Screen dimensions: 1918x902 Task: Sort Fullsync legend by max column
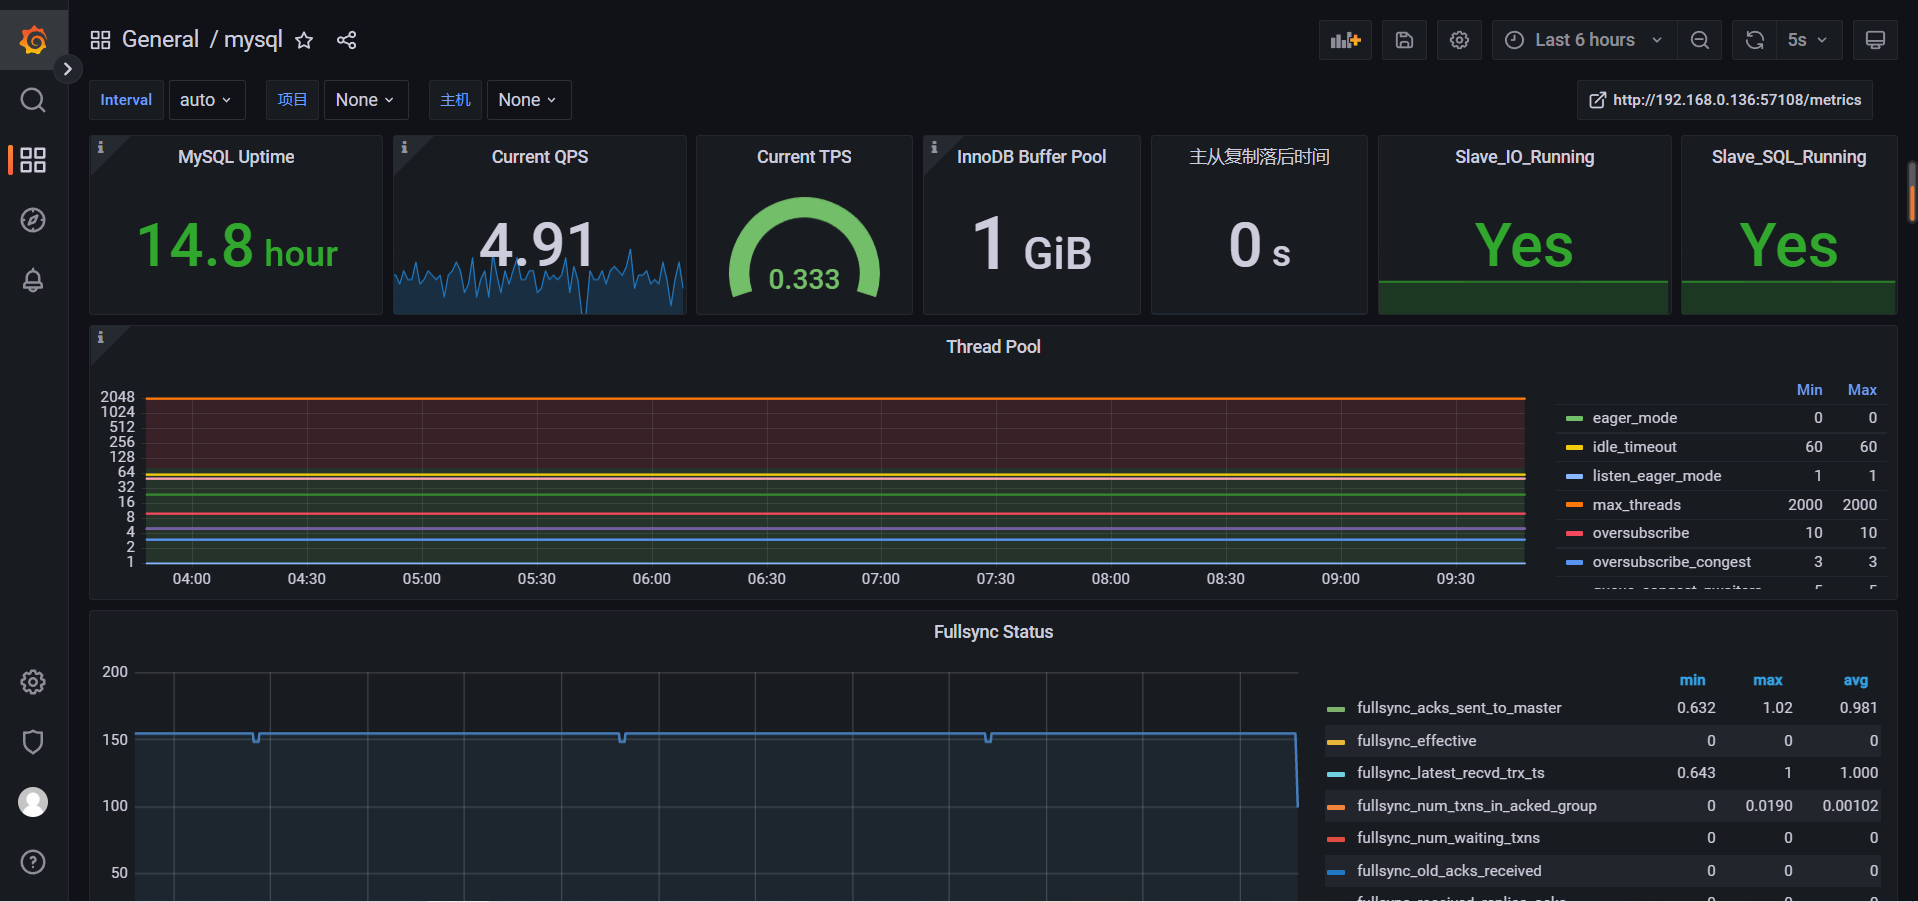1768,680
